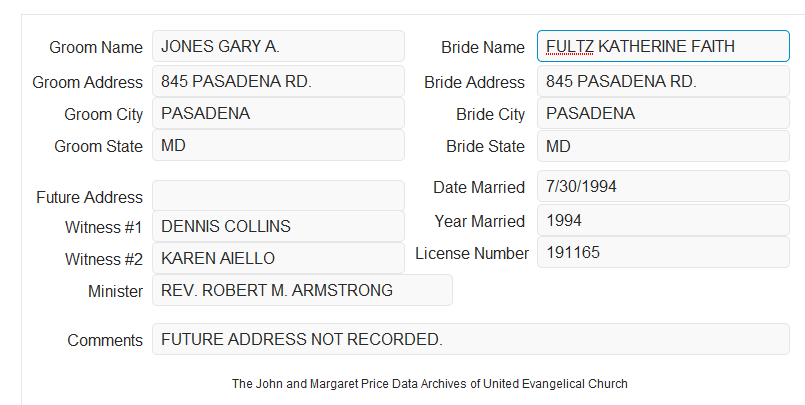Click the Date Married field
805x405 pixels.
tap(663, 186)
